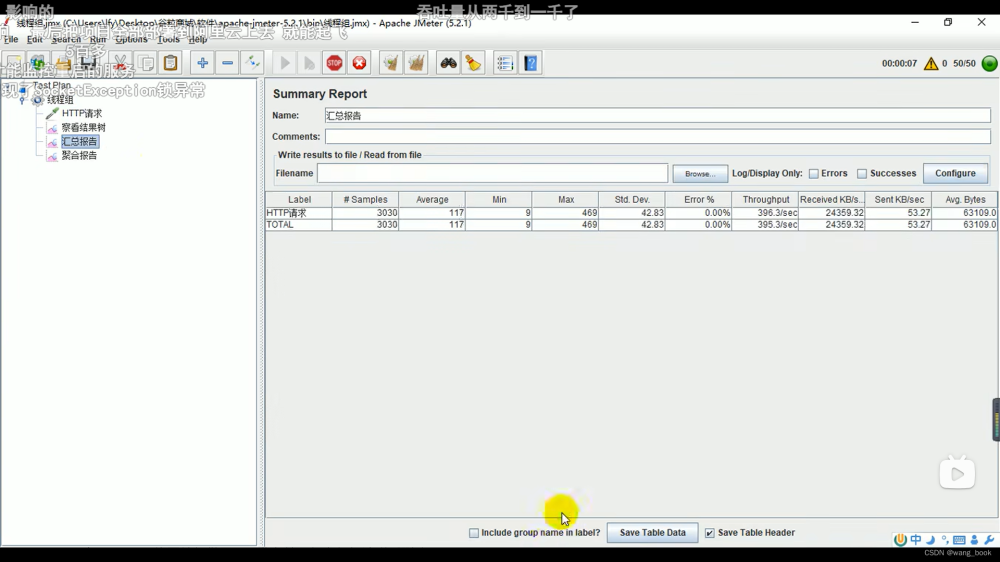Select 线程组 thread group node
Screen dimensions: 1000x562
(x=60, y=100)
